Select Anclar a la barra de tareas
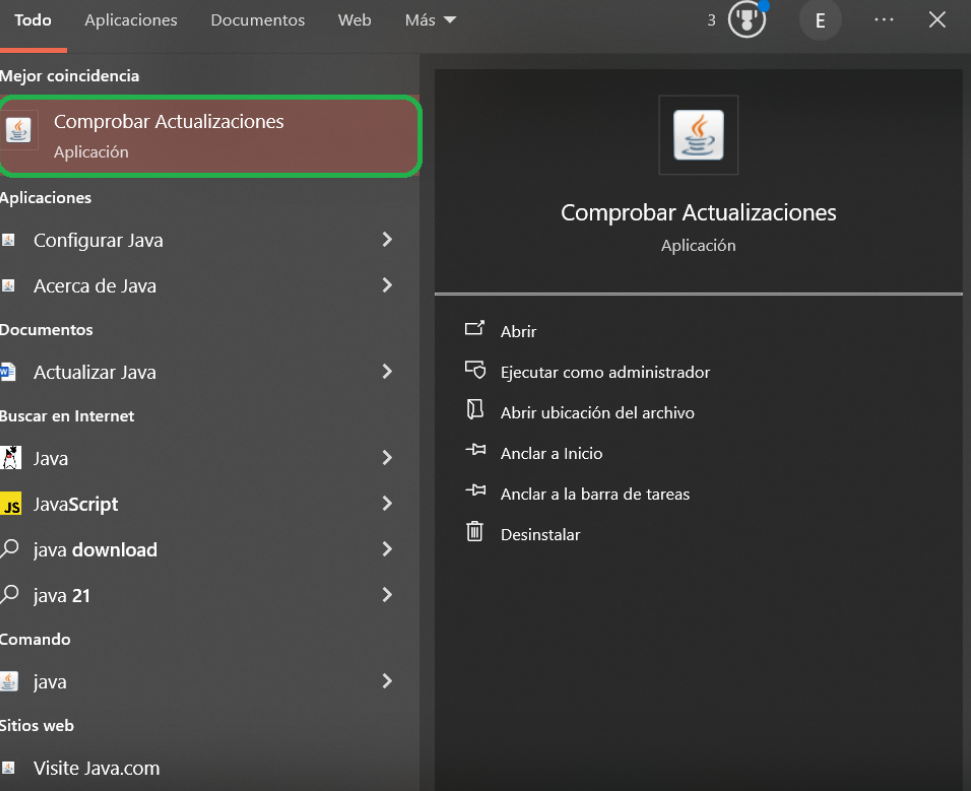Image resolution: width=971 pixels, height=791 pixels. [594, 494]
